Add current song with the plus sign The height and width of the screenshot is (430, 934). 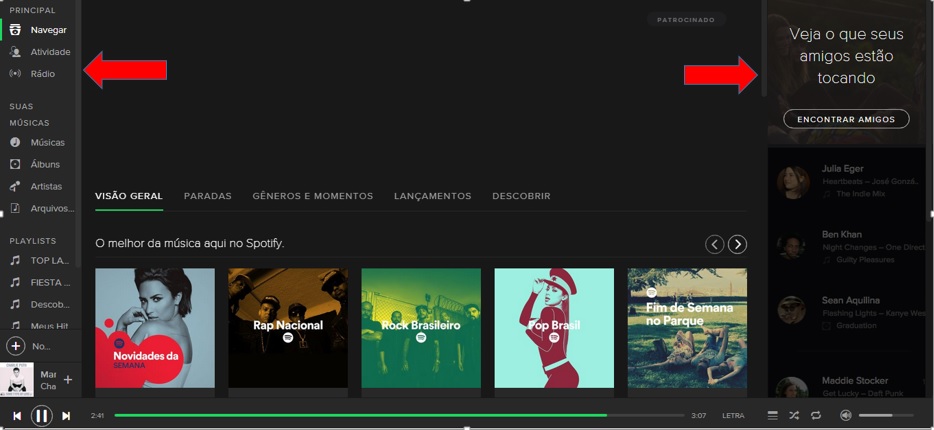pyautogui.click(x=68, y=379)
